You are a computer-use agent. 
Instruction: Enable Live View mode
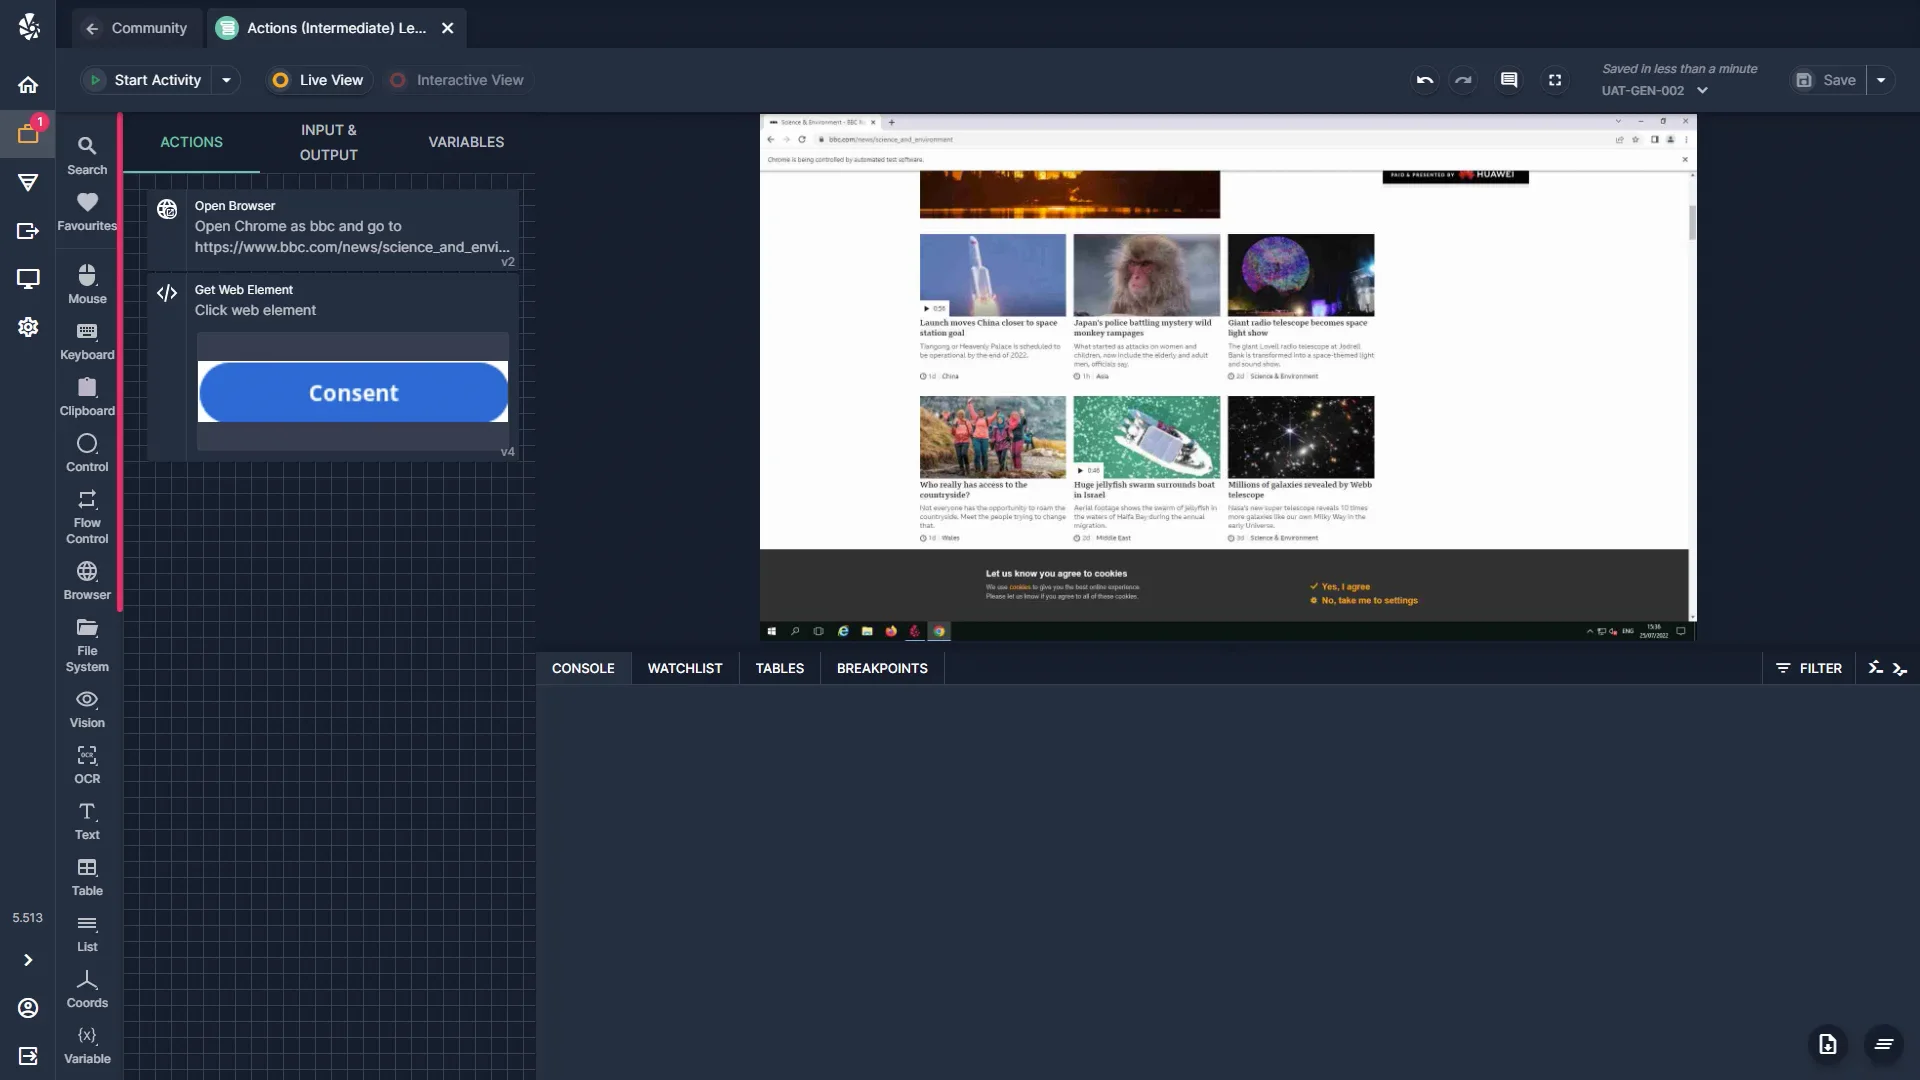click(318, 80)
